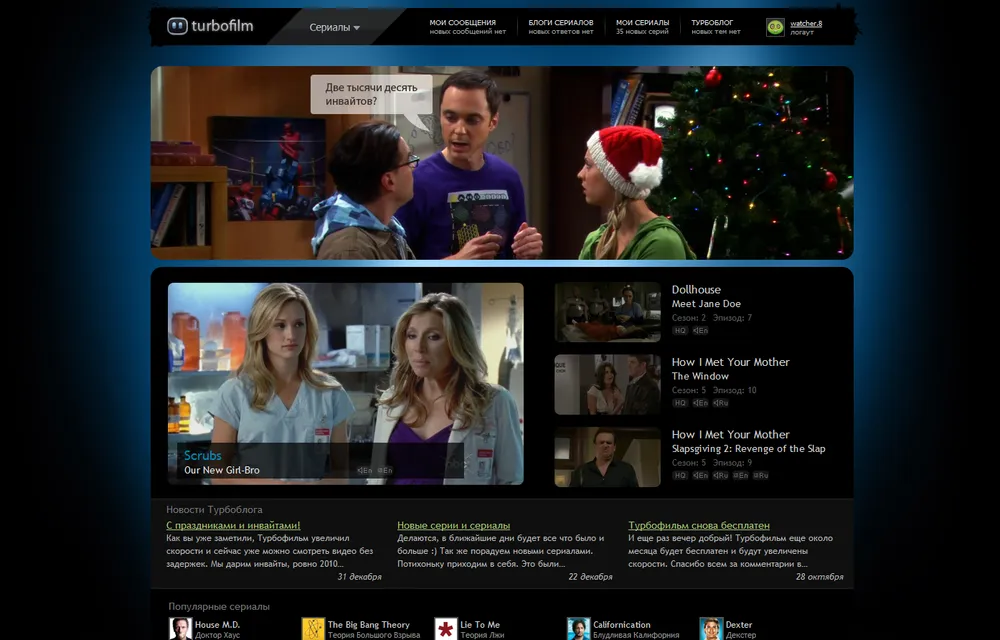Click the Dollhouse episode thumbnail
Screen dimensions: 1000x640
point(607,312)
